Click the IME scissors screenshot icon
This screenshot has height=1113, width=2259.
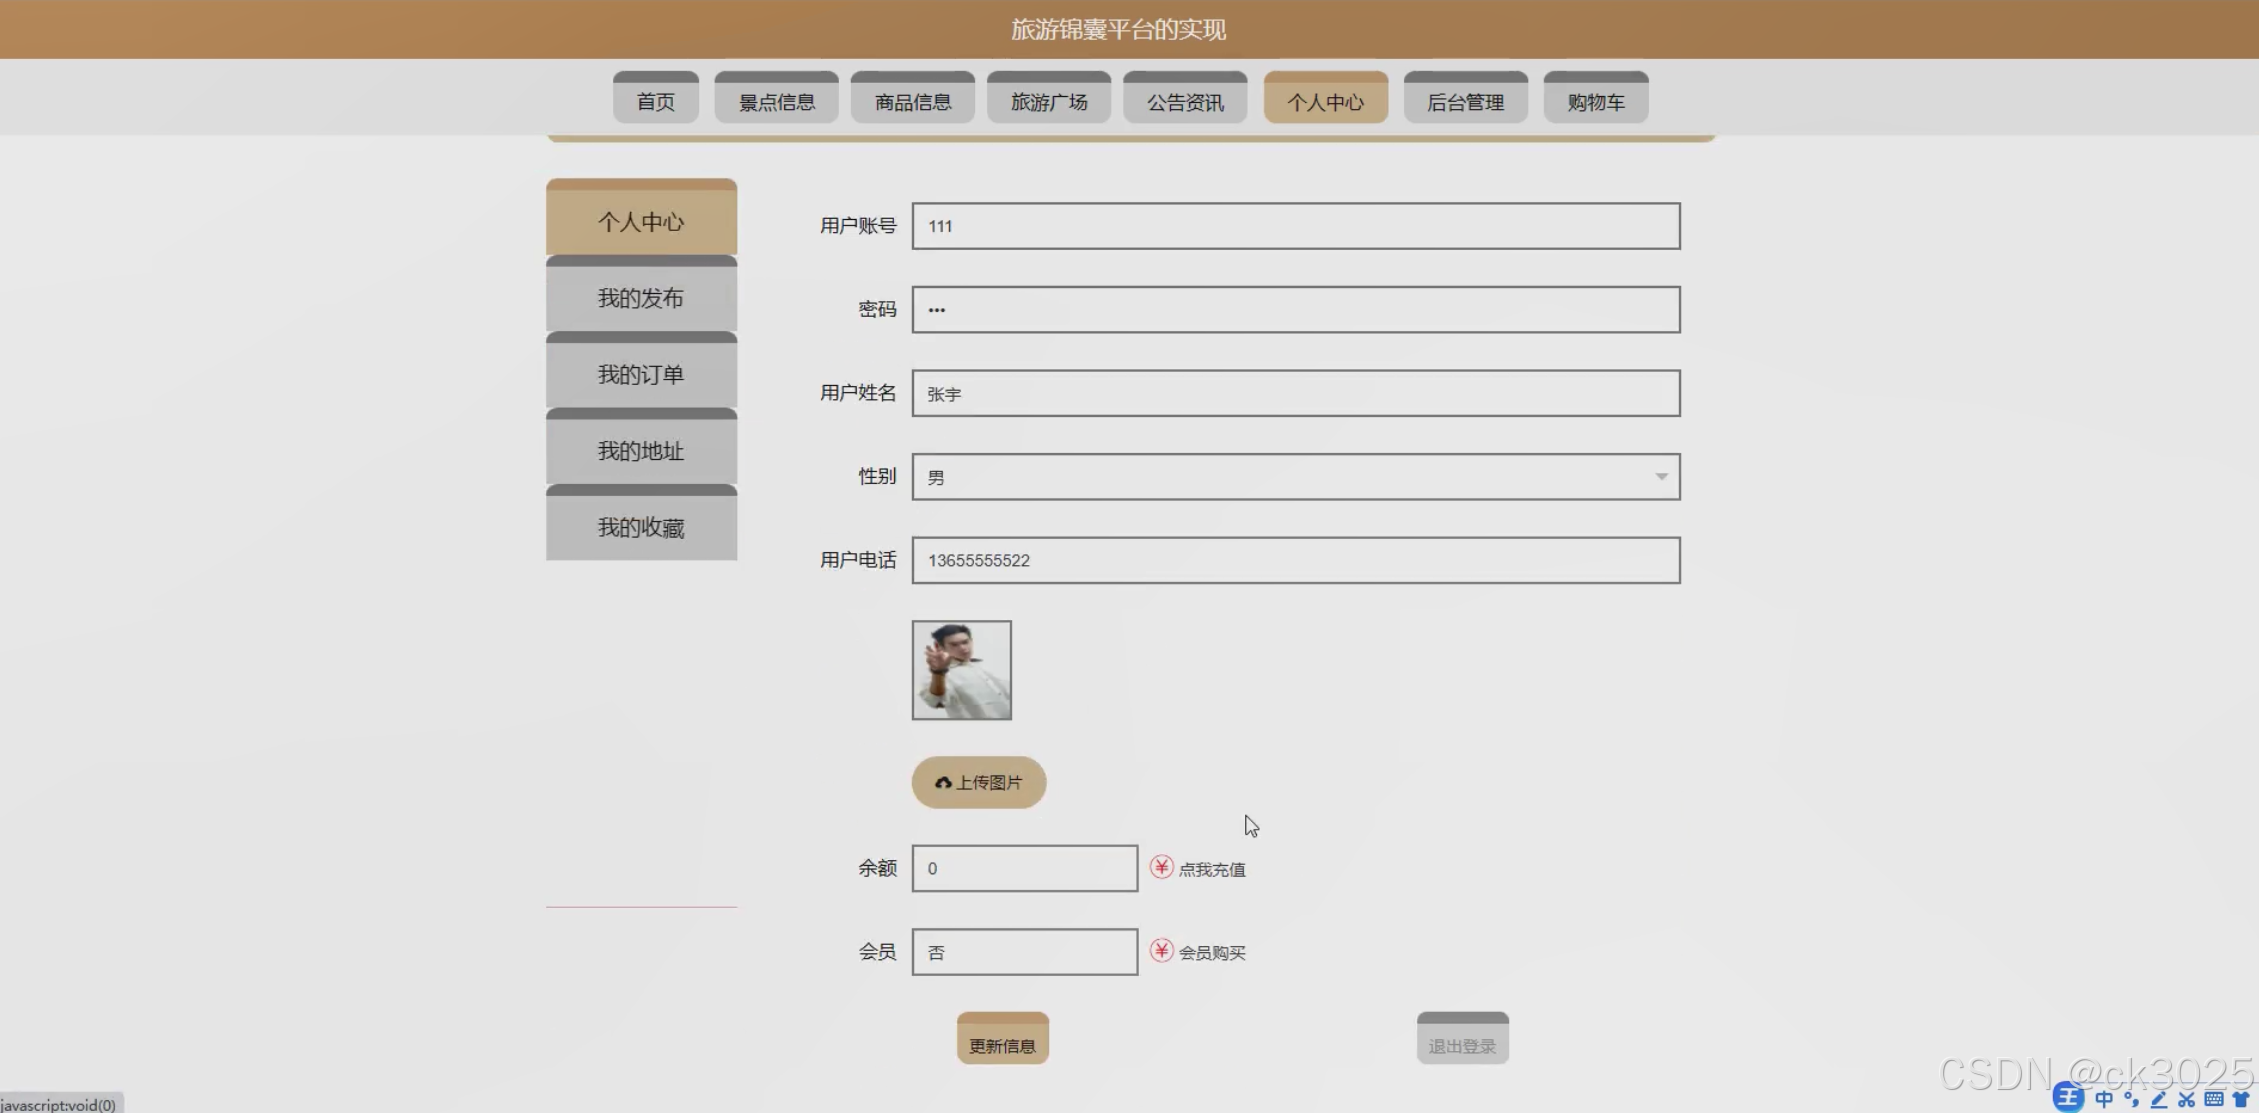[x=2187, y=1099]
